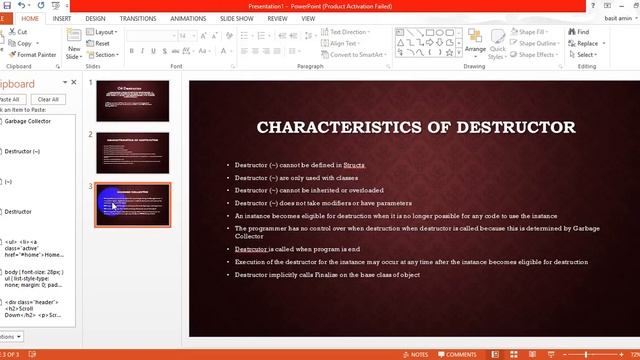Save the presentation using the floppy icon
640x360 pixels.
pyautogui.click(x=7, y=5)
